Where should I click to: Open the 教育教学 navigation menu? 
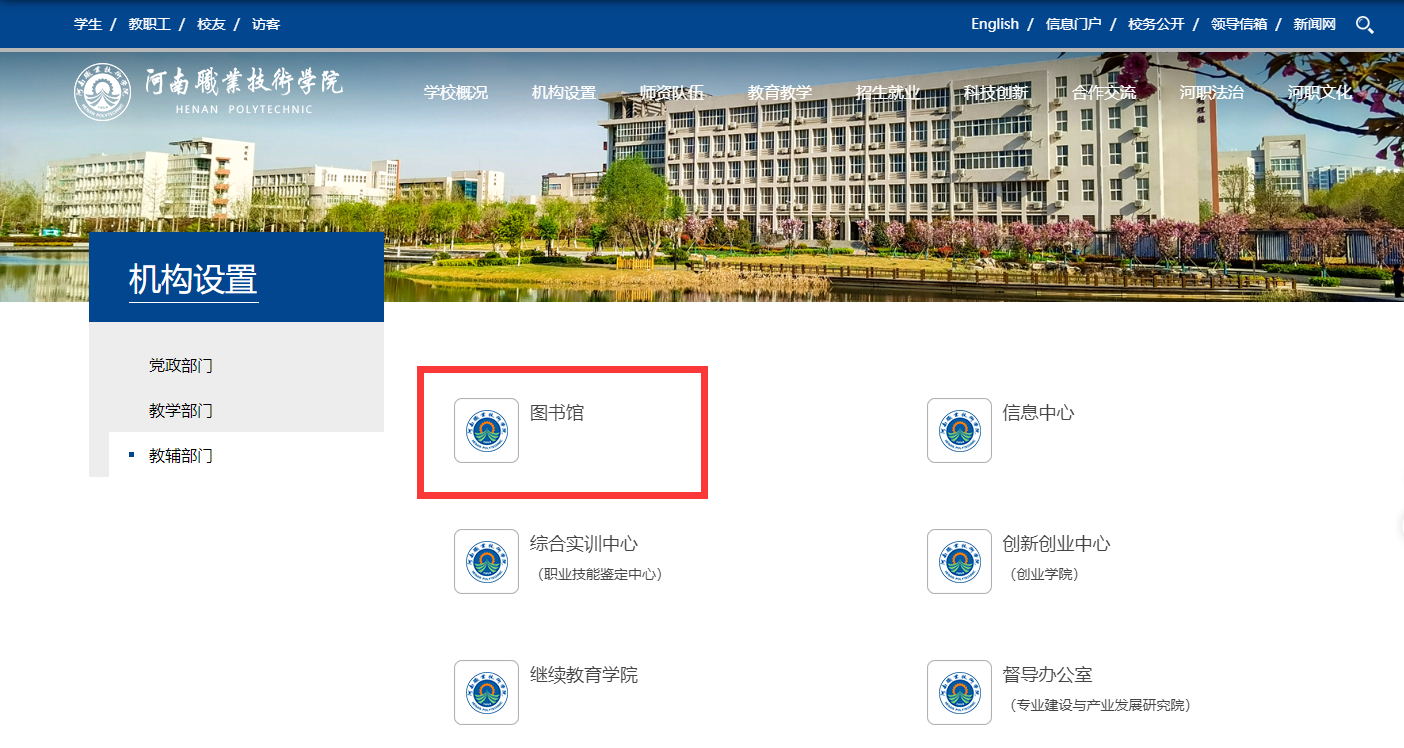point(780,93)
